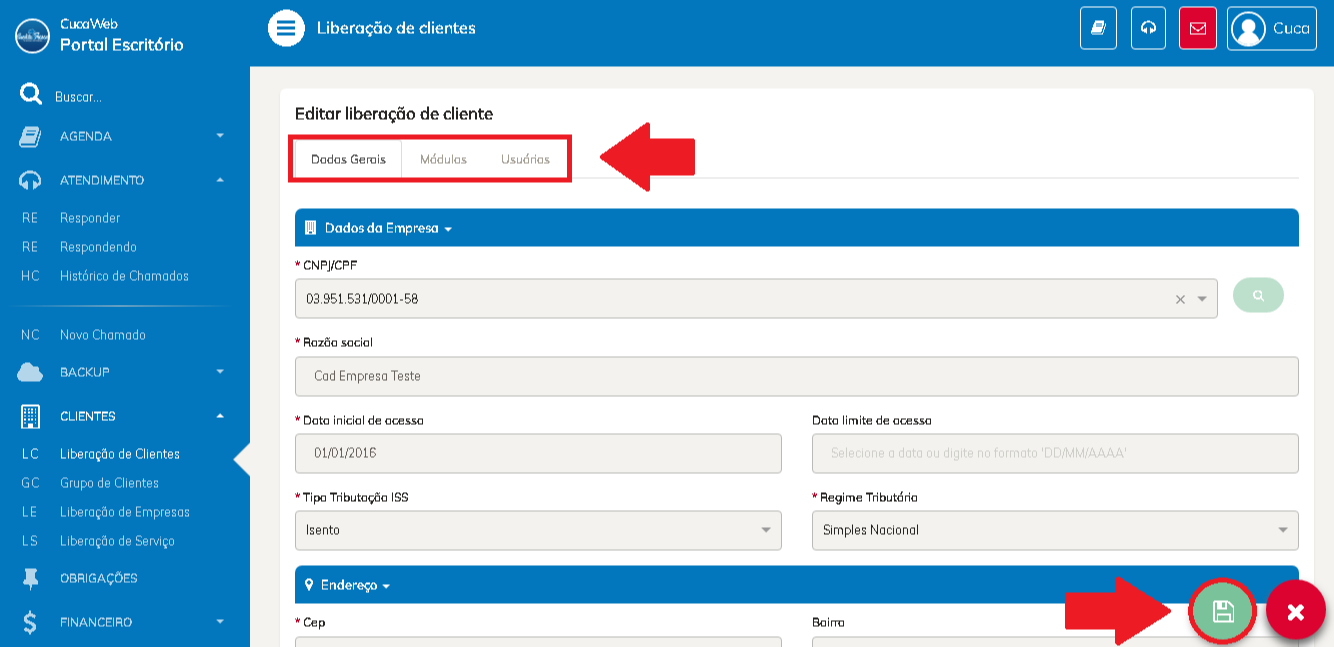Open the manual book icon in header

click(x=1098, y=28)
